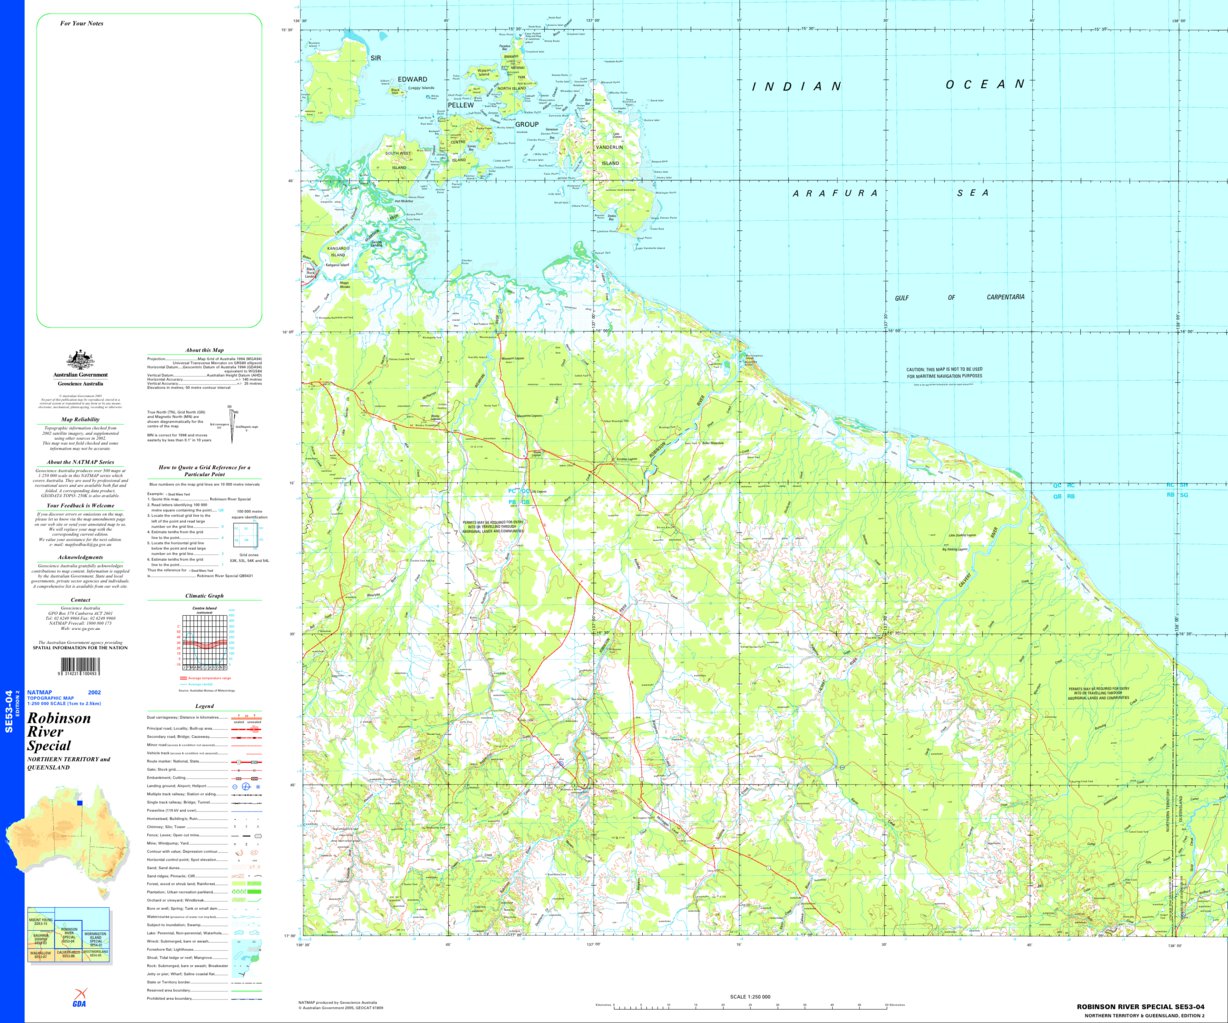The image size is (1228, 1023).
Task: Click the Powerline symbol in the Legend
Action: 245,811
